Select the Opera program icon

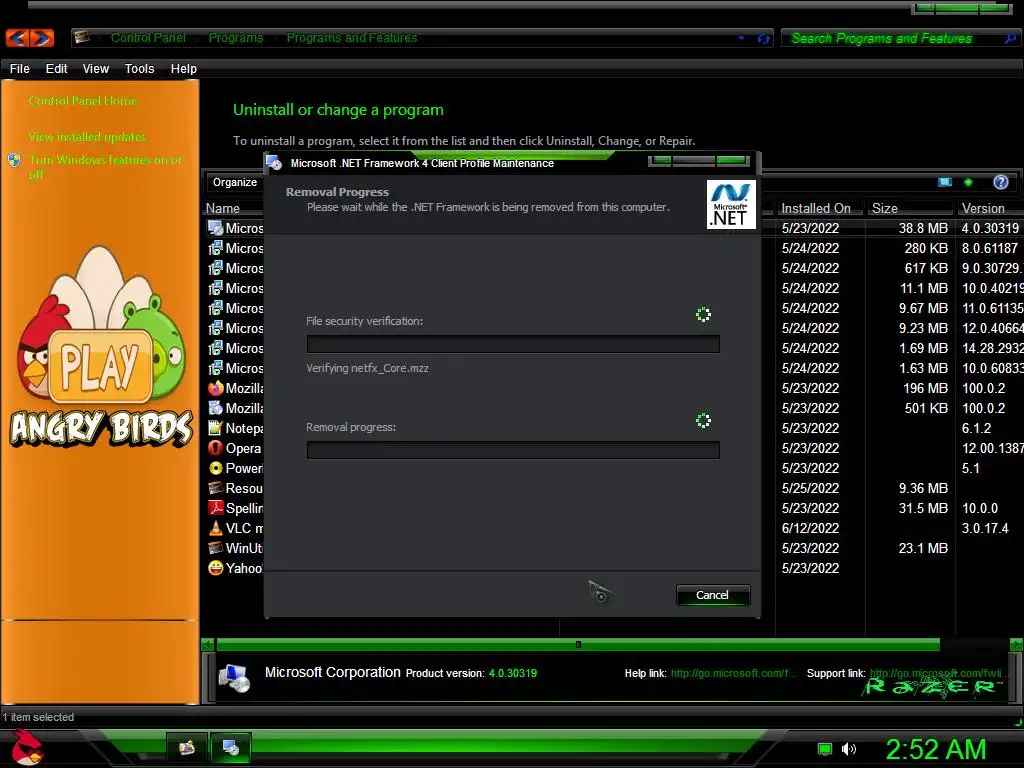tap(216, 448)
